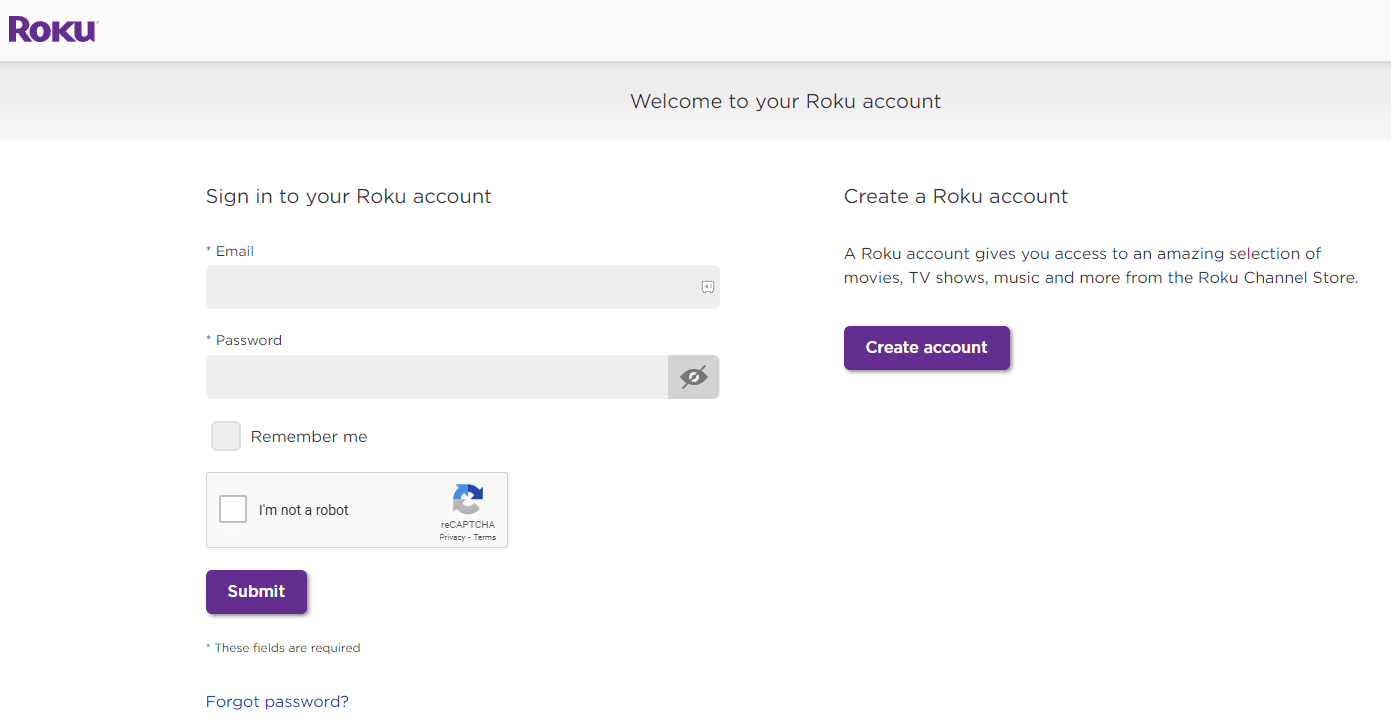Open the reCAPTCHA Privacy link

coord(452,537)
